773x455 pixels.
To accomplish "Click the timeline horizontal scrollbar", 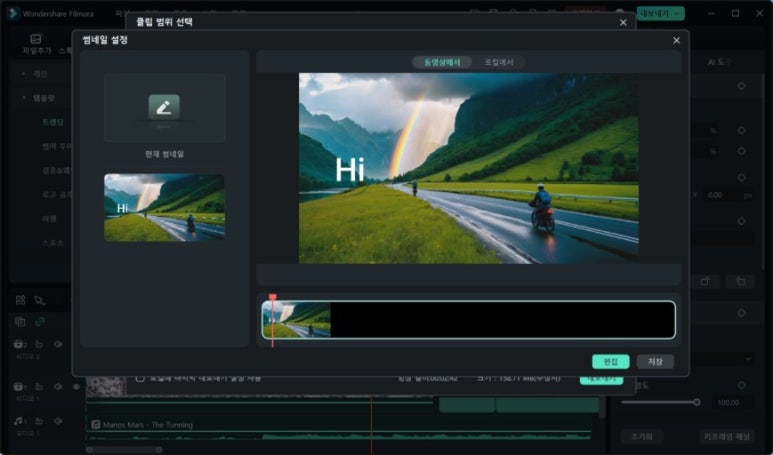I will (124, 450).
